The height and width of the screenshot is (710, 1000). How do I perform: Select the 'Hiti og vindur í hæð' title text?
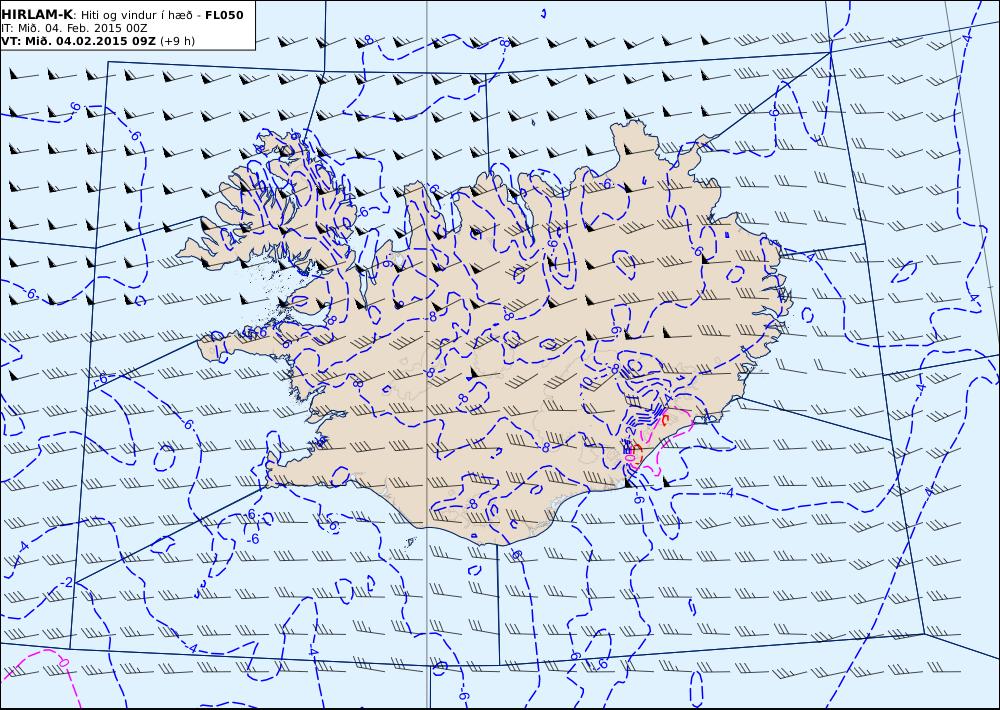pos(139,15)
